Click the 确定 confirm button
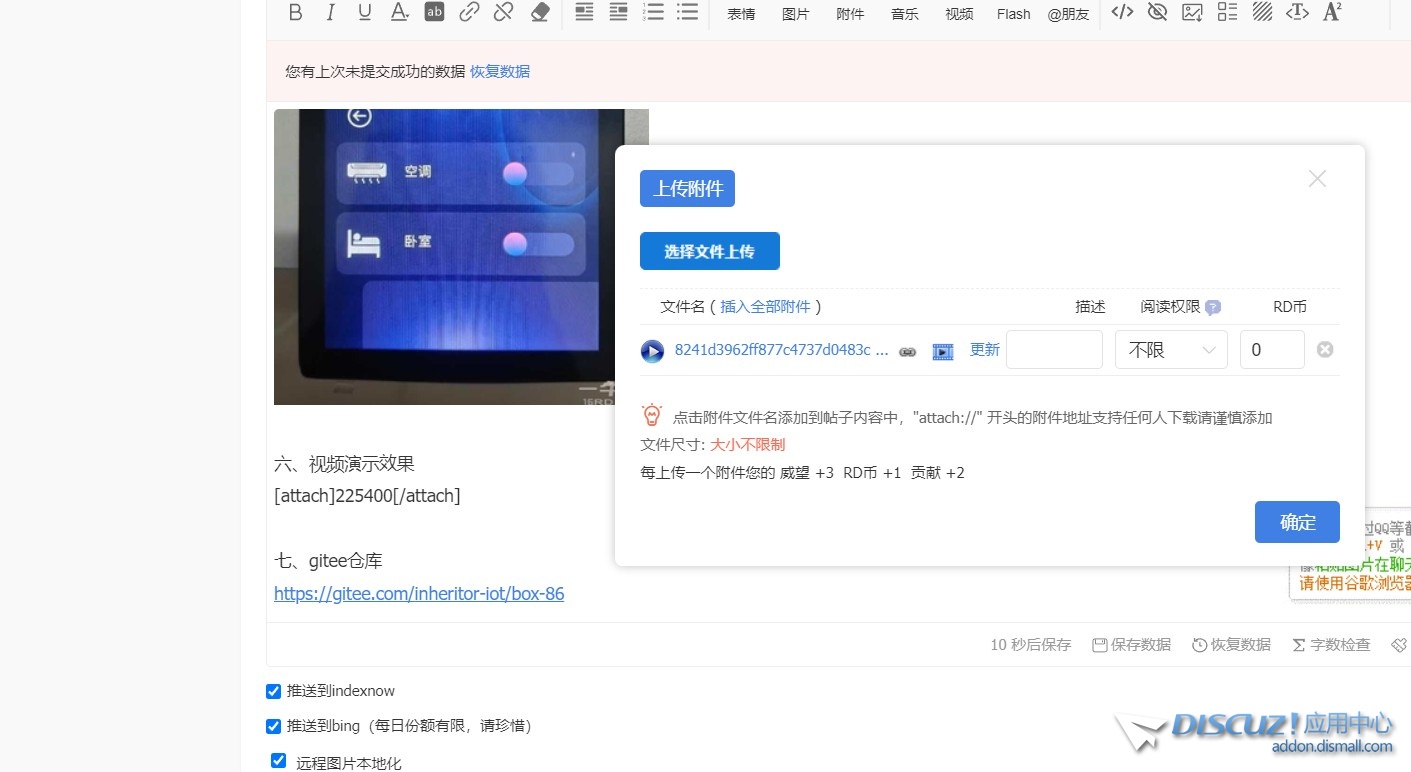The width and height of the screenshot is (1411, 772). coord(1297,522)
